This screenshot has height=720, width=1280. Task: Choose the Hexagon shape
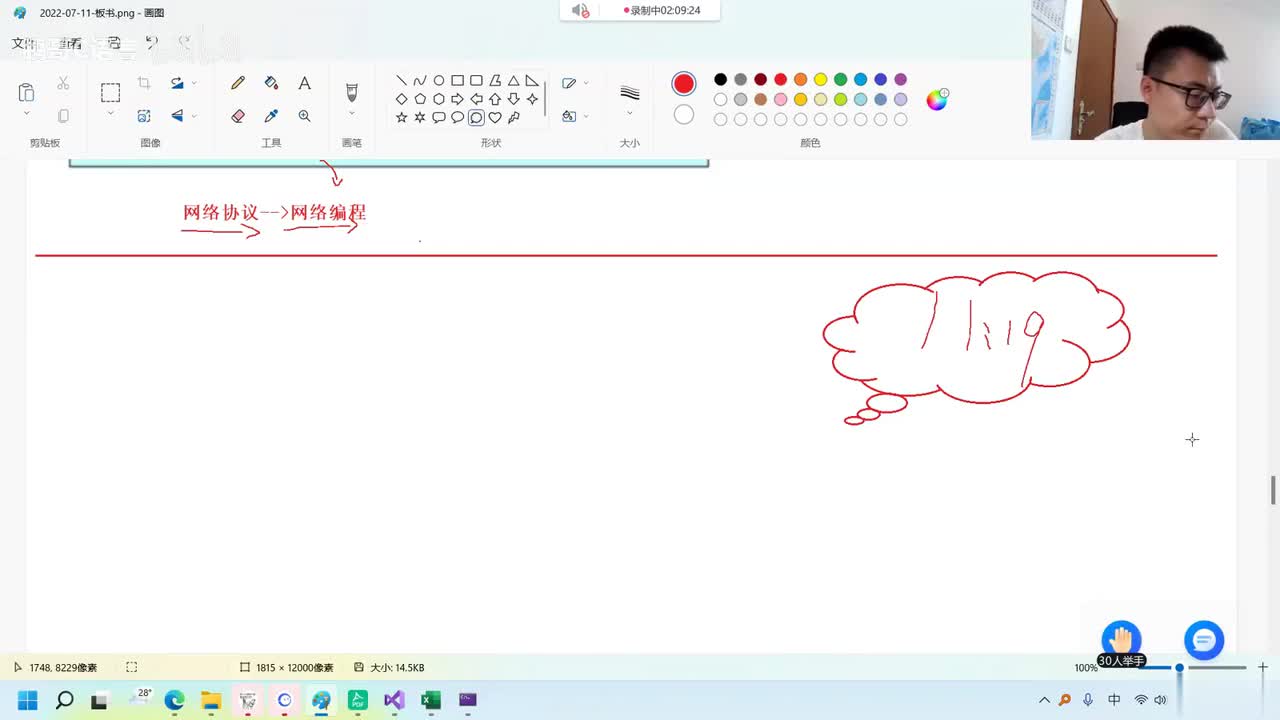point(438,99)
